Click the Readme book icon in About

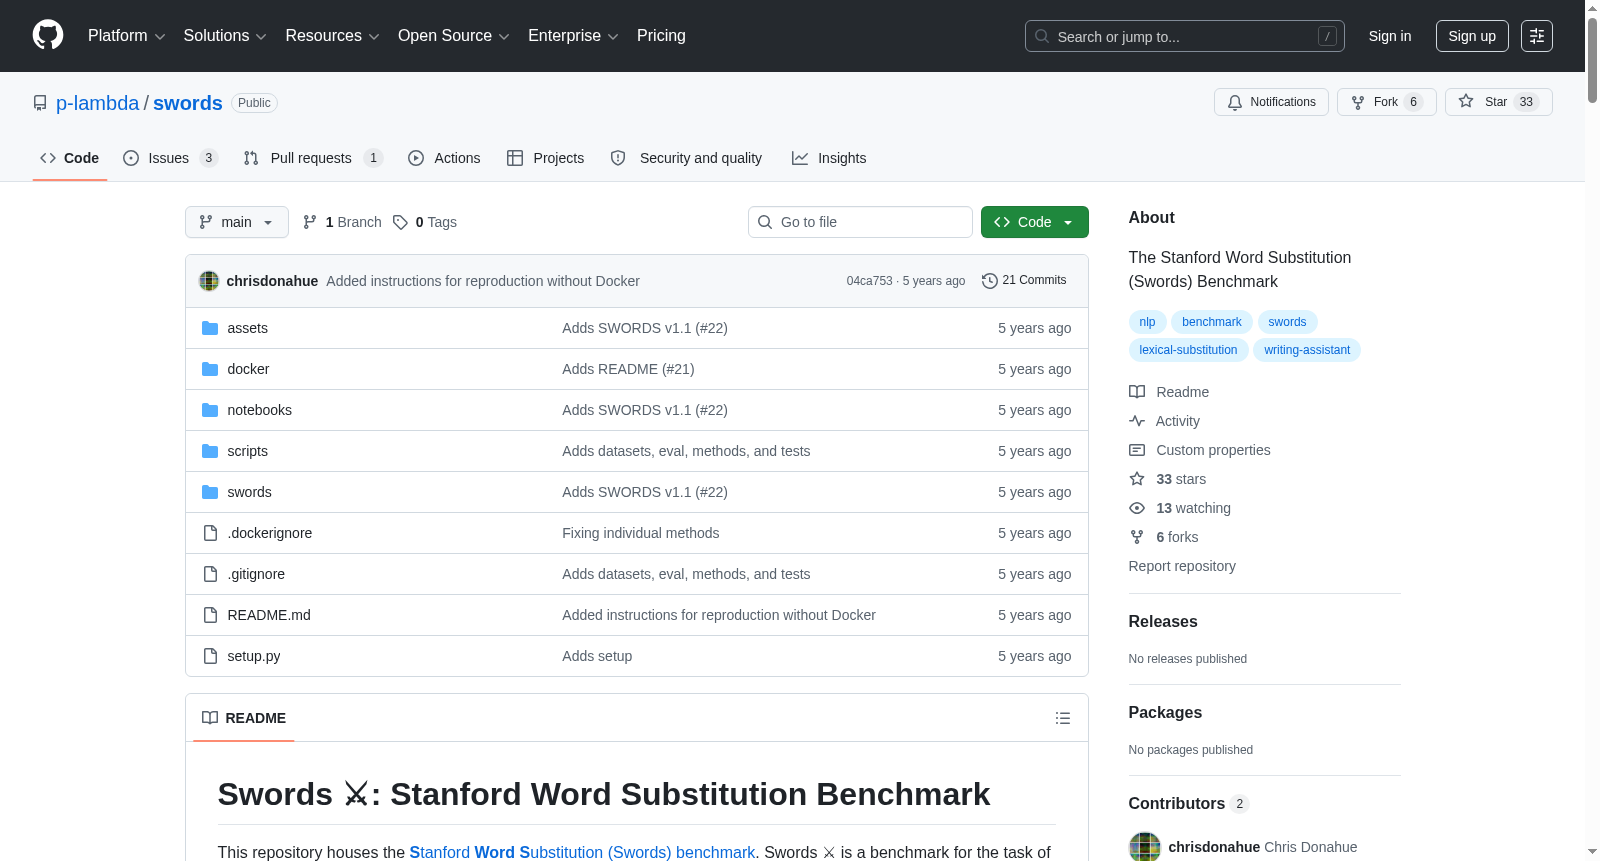1137,392
